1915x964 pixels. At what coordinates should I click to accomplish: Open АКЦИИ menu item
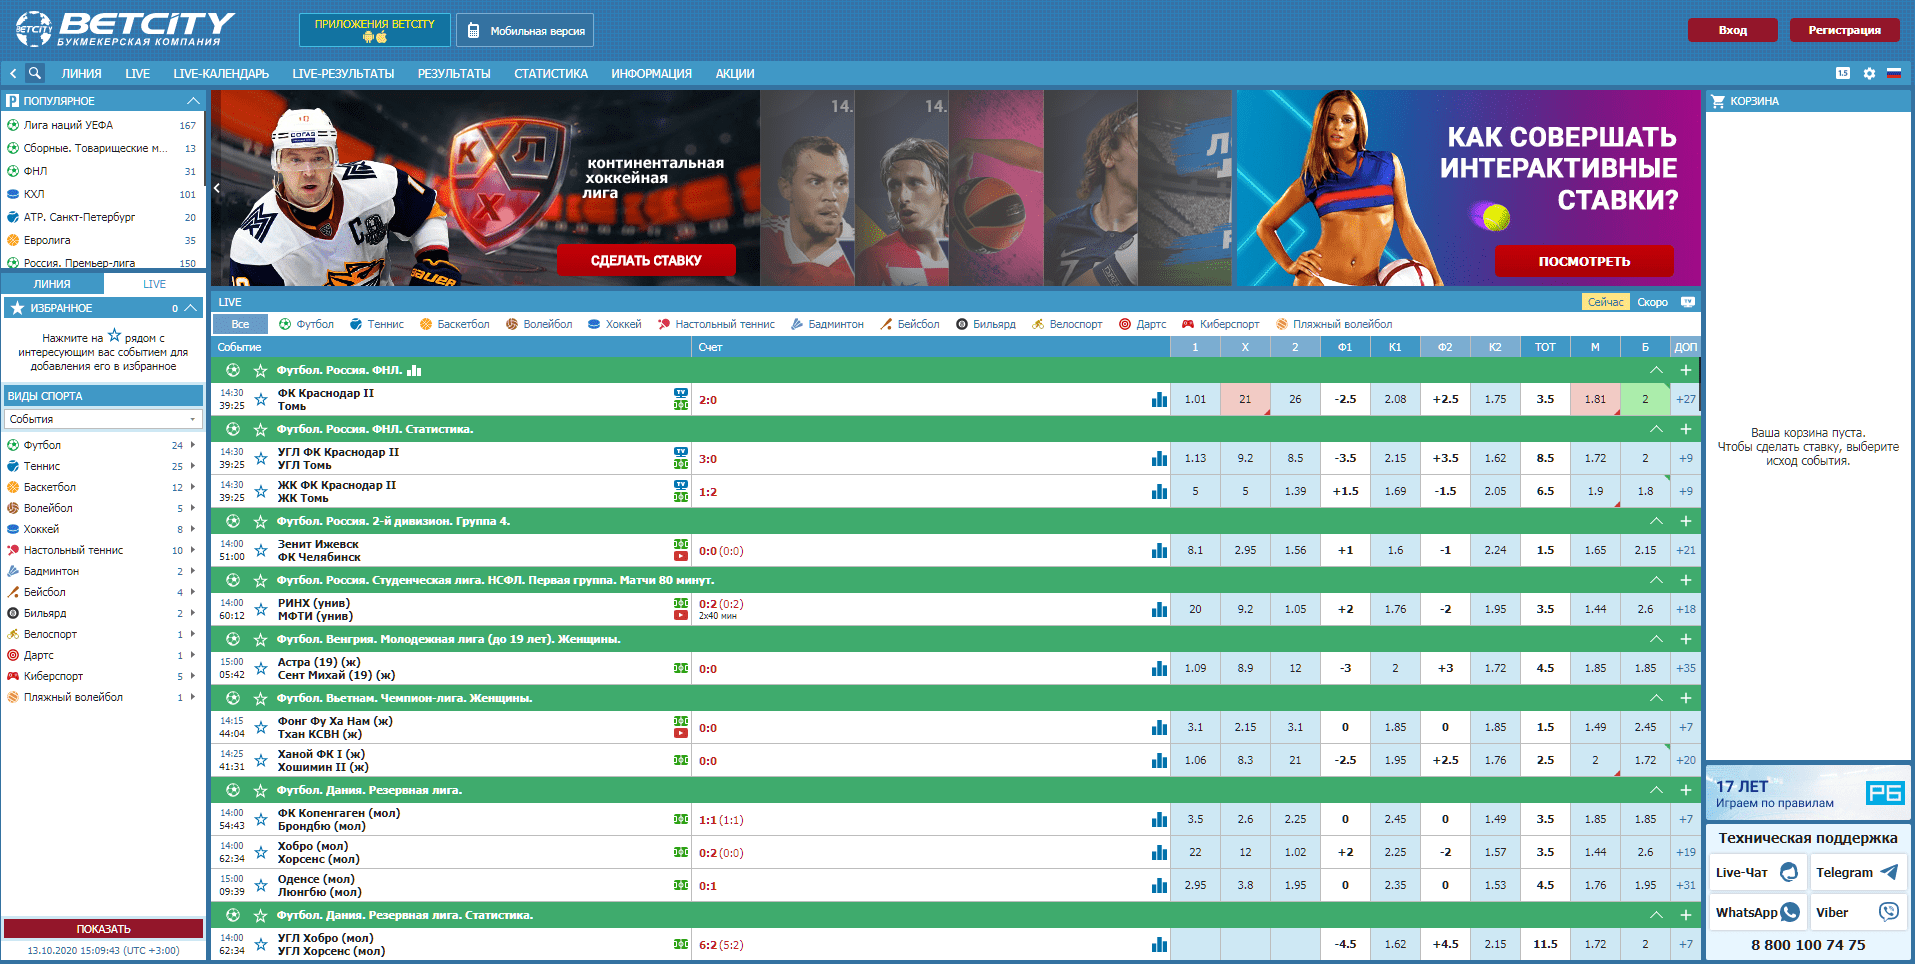(x=735, y=73)
